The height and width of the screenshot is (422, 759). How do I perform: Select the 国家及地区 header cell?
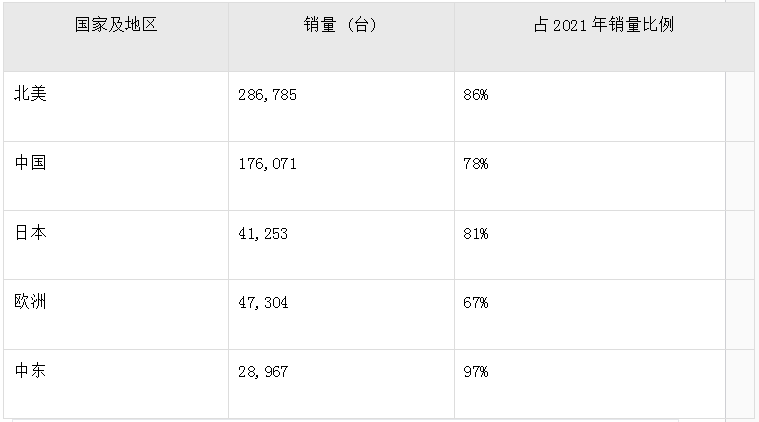[x=116, y=37]
